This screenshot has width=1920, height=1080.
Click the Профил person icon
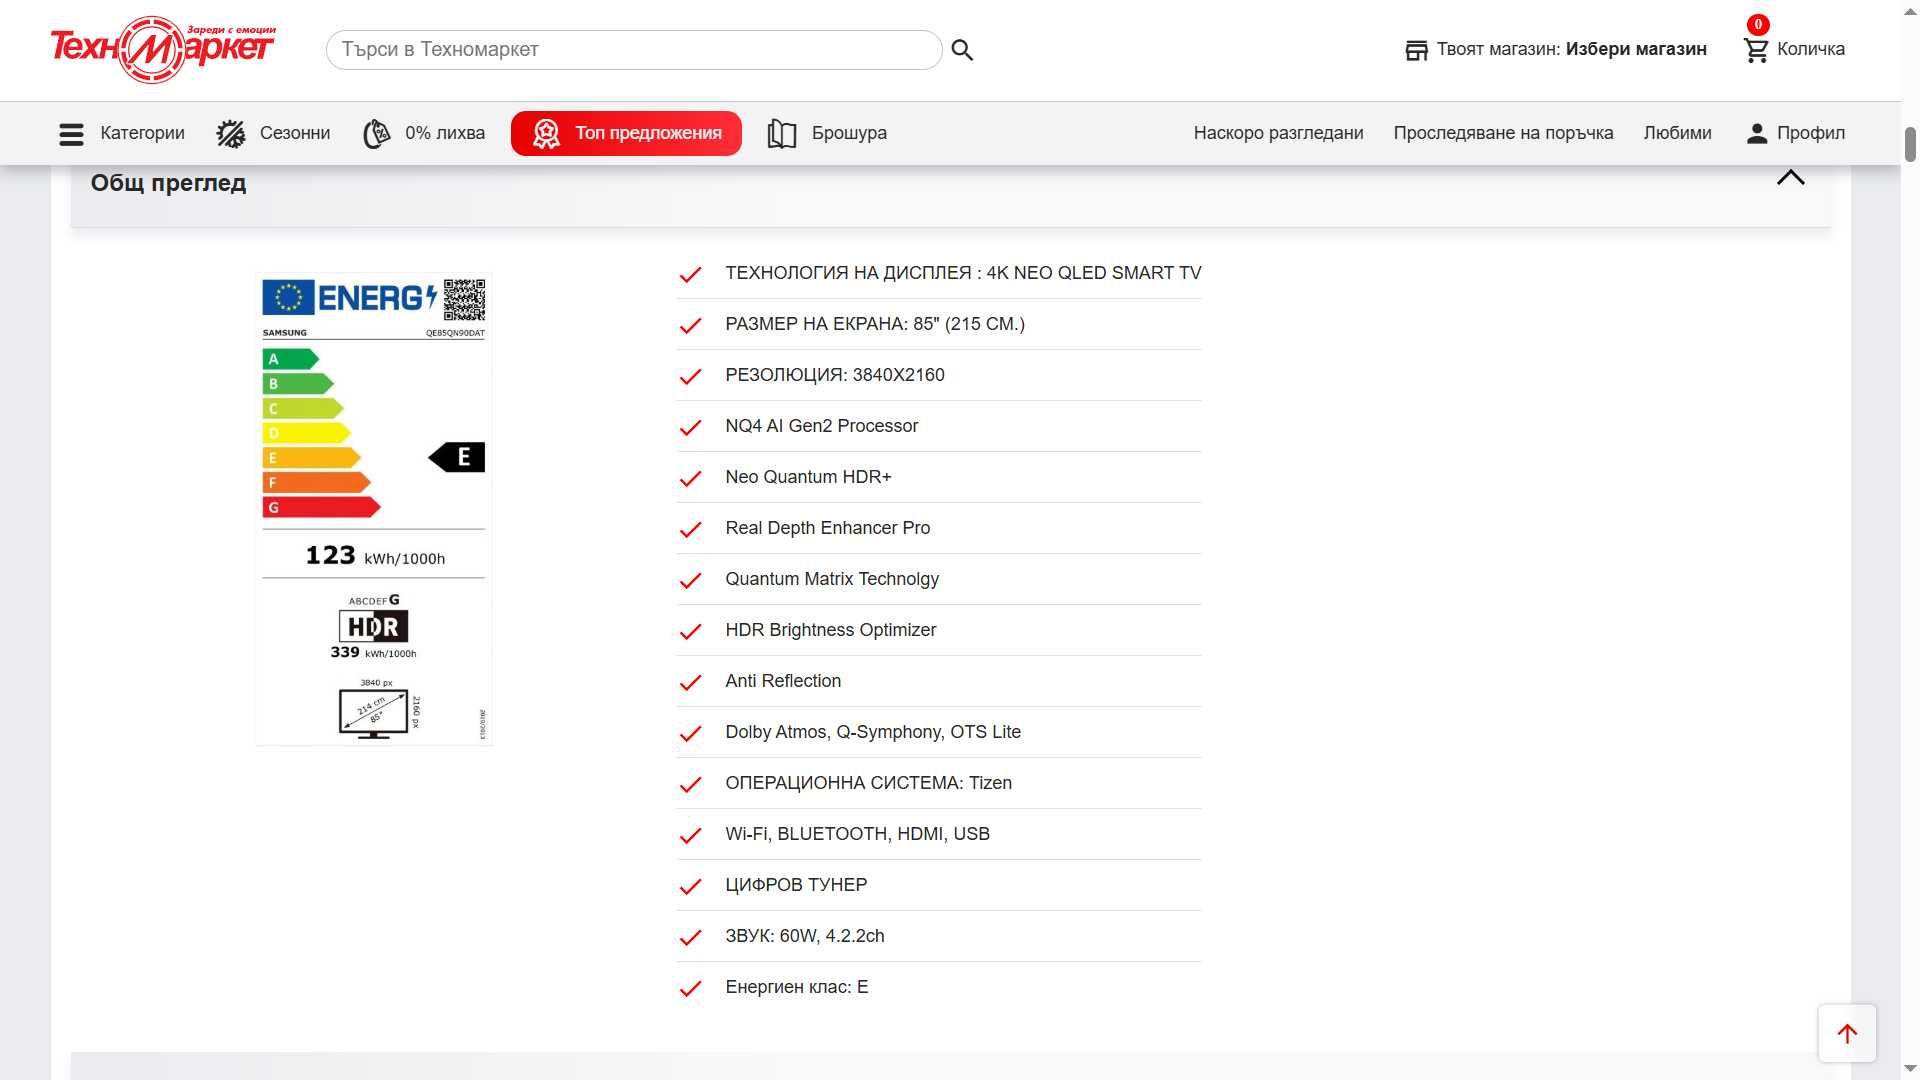click(1757, 134)
